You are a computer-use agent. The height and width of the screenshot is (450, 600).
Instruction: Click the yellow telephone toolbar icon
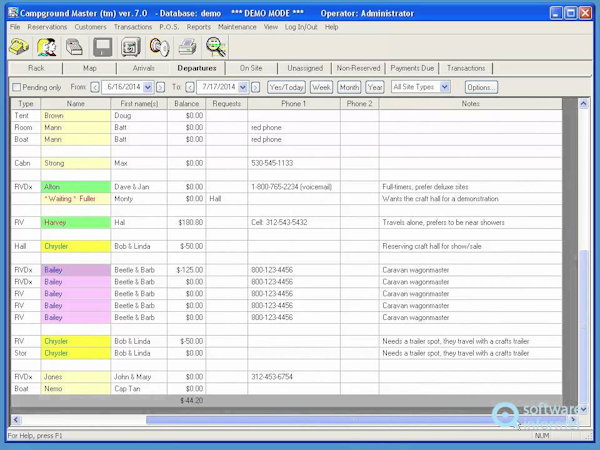19,47
